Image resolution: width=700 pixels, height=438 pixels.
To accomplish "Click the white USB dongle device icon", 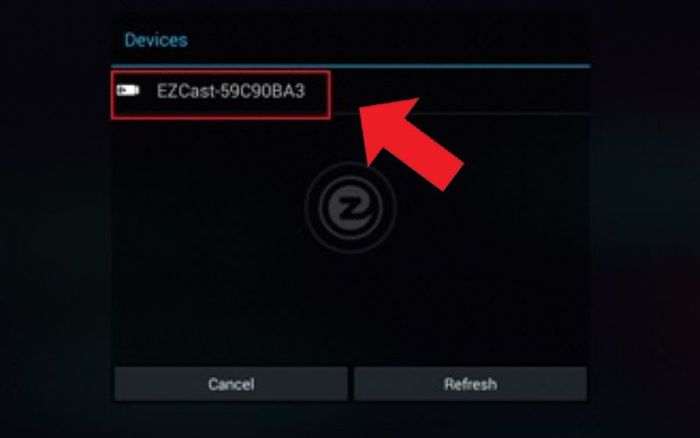I will pos(128,91).
